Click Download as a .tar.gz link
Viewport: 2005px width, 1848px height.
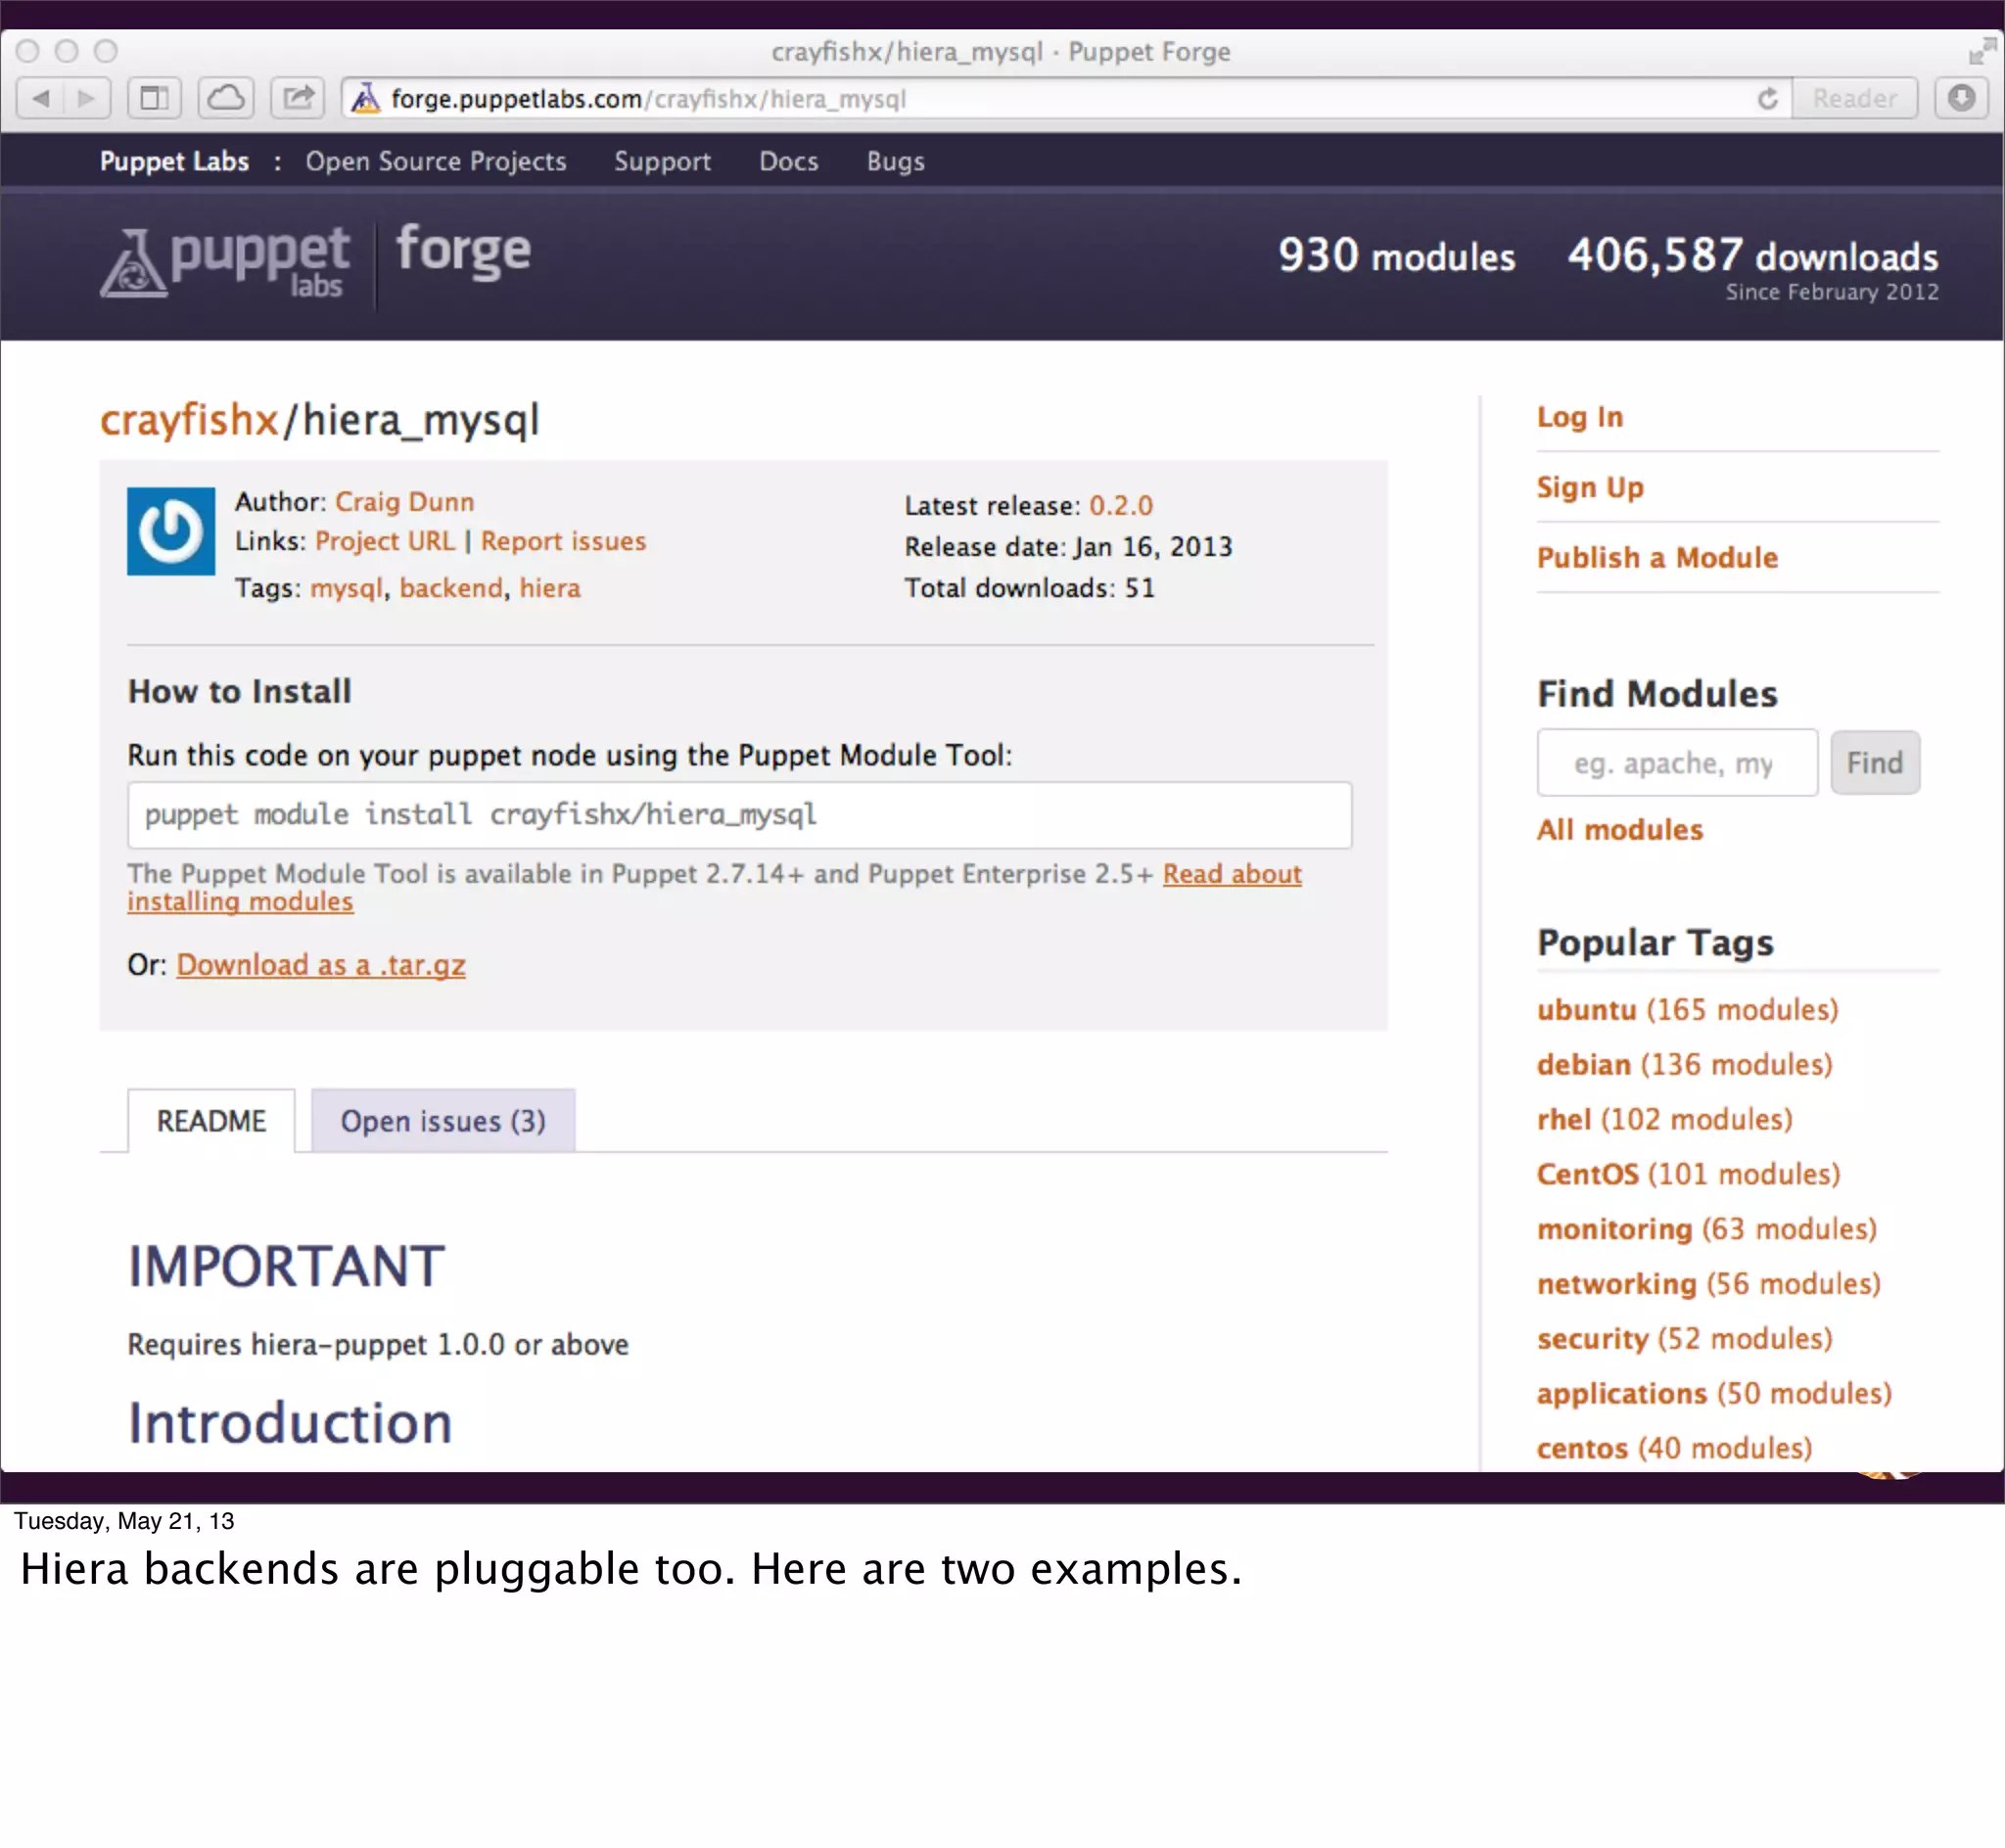pos(321,965)
